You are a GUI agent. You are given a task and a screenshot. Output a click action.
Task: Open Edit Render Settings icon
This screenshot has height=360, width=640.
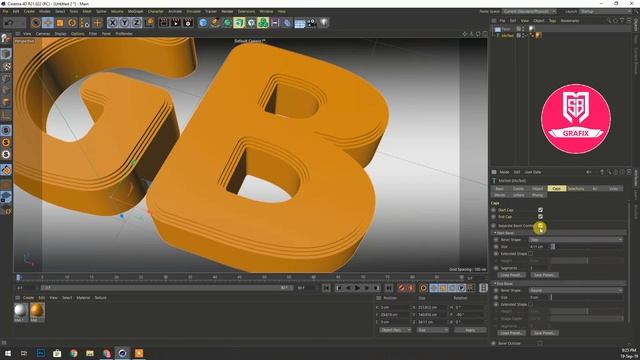click(188, 23)
